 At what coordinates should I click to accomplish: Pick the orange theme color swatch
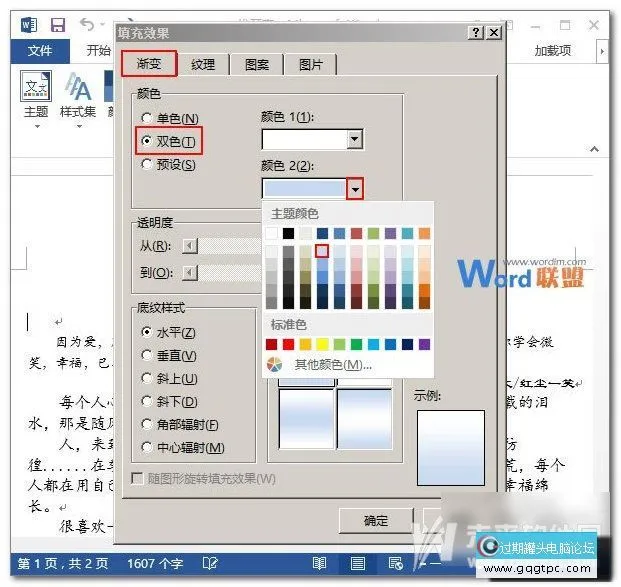[x=424, y=233]
